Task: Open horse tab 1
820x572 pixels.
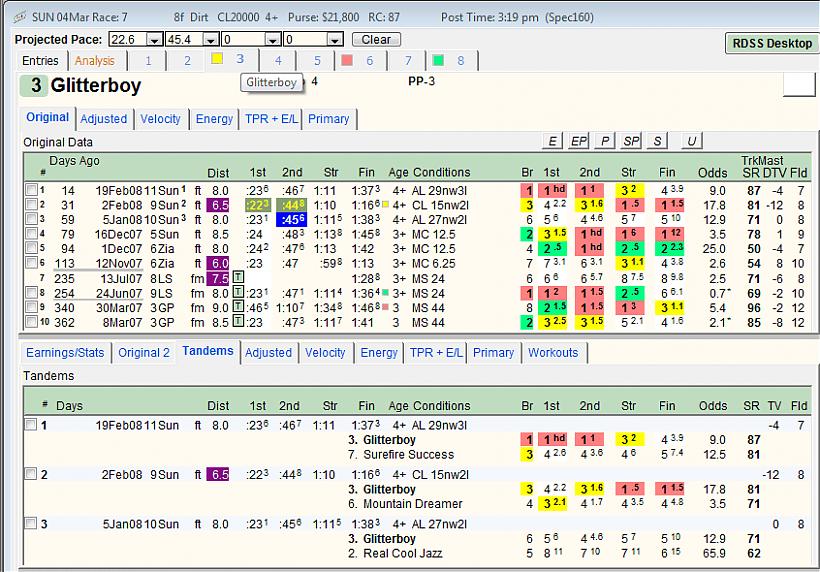Action: (x=148, y=61)
